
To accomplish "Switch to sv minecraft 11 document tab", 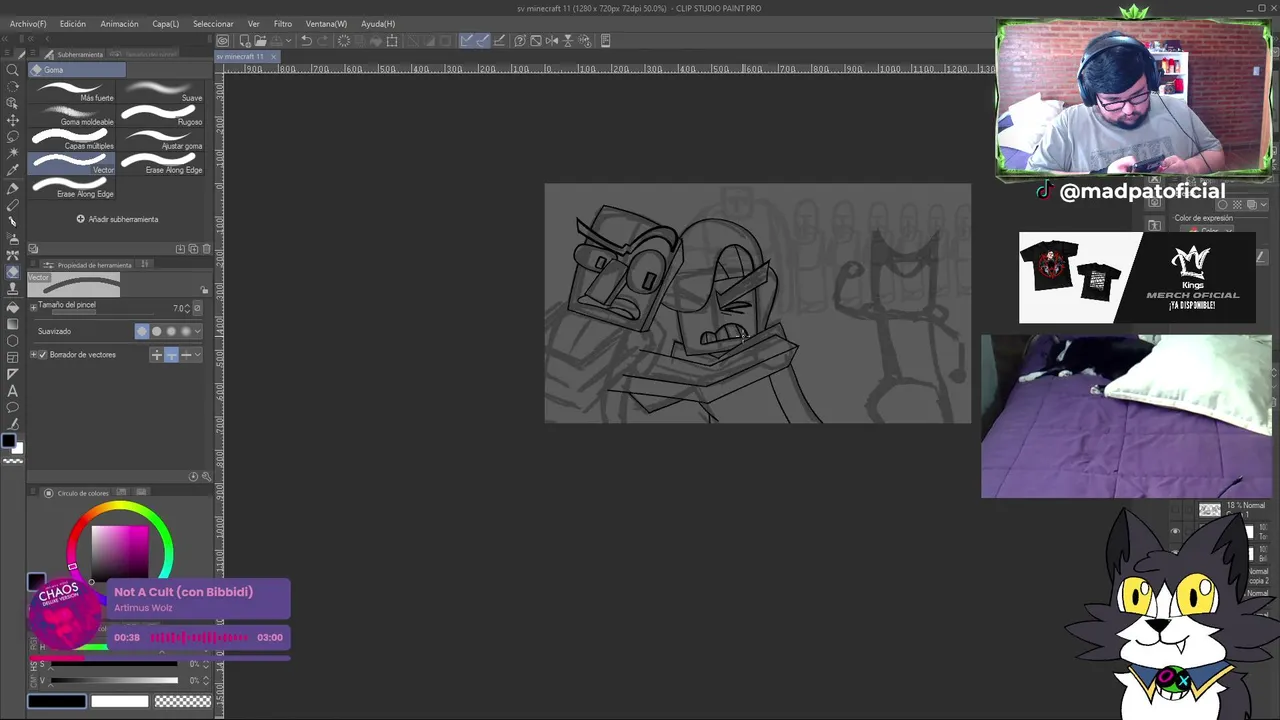I will click(x=242, y=56).
